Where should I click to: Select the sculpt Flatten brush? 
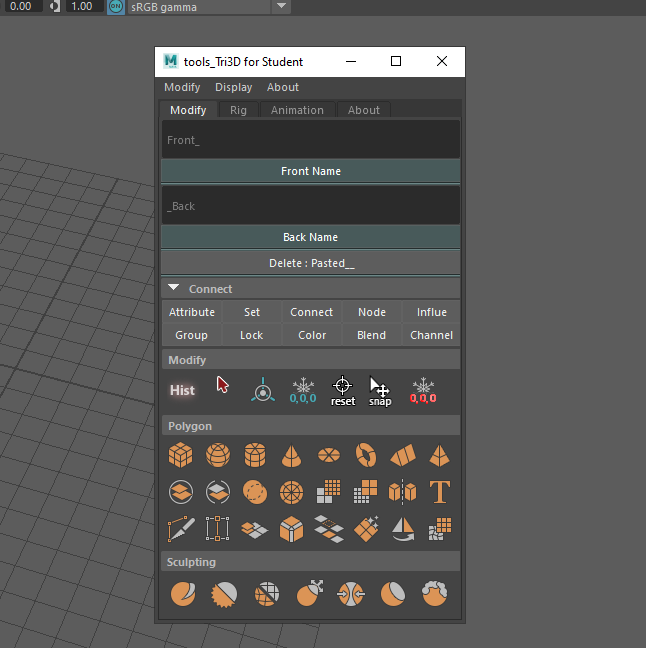click(x=393, y=594)
